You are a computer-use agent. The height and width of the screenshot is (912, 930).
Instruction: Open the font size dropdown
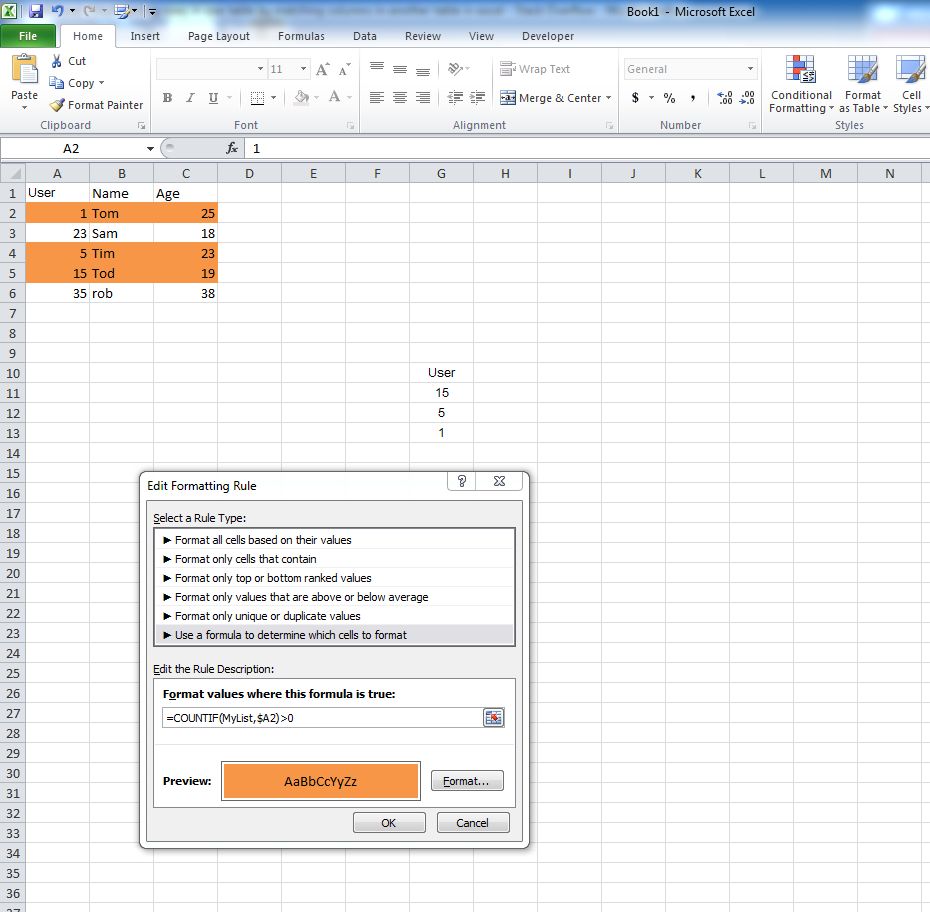tap(303, 69)
